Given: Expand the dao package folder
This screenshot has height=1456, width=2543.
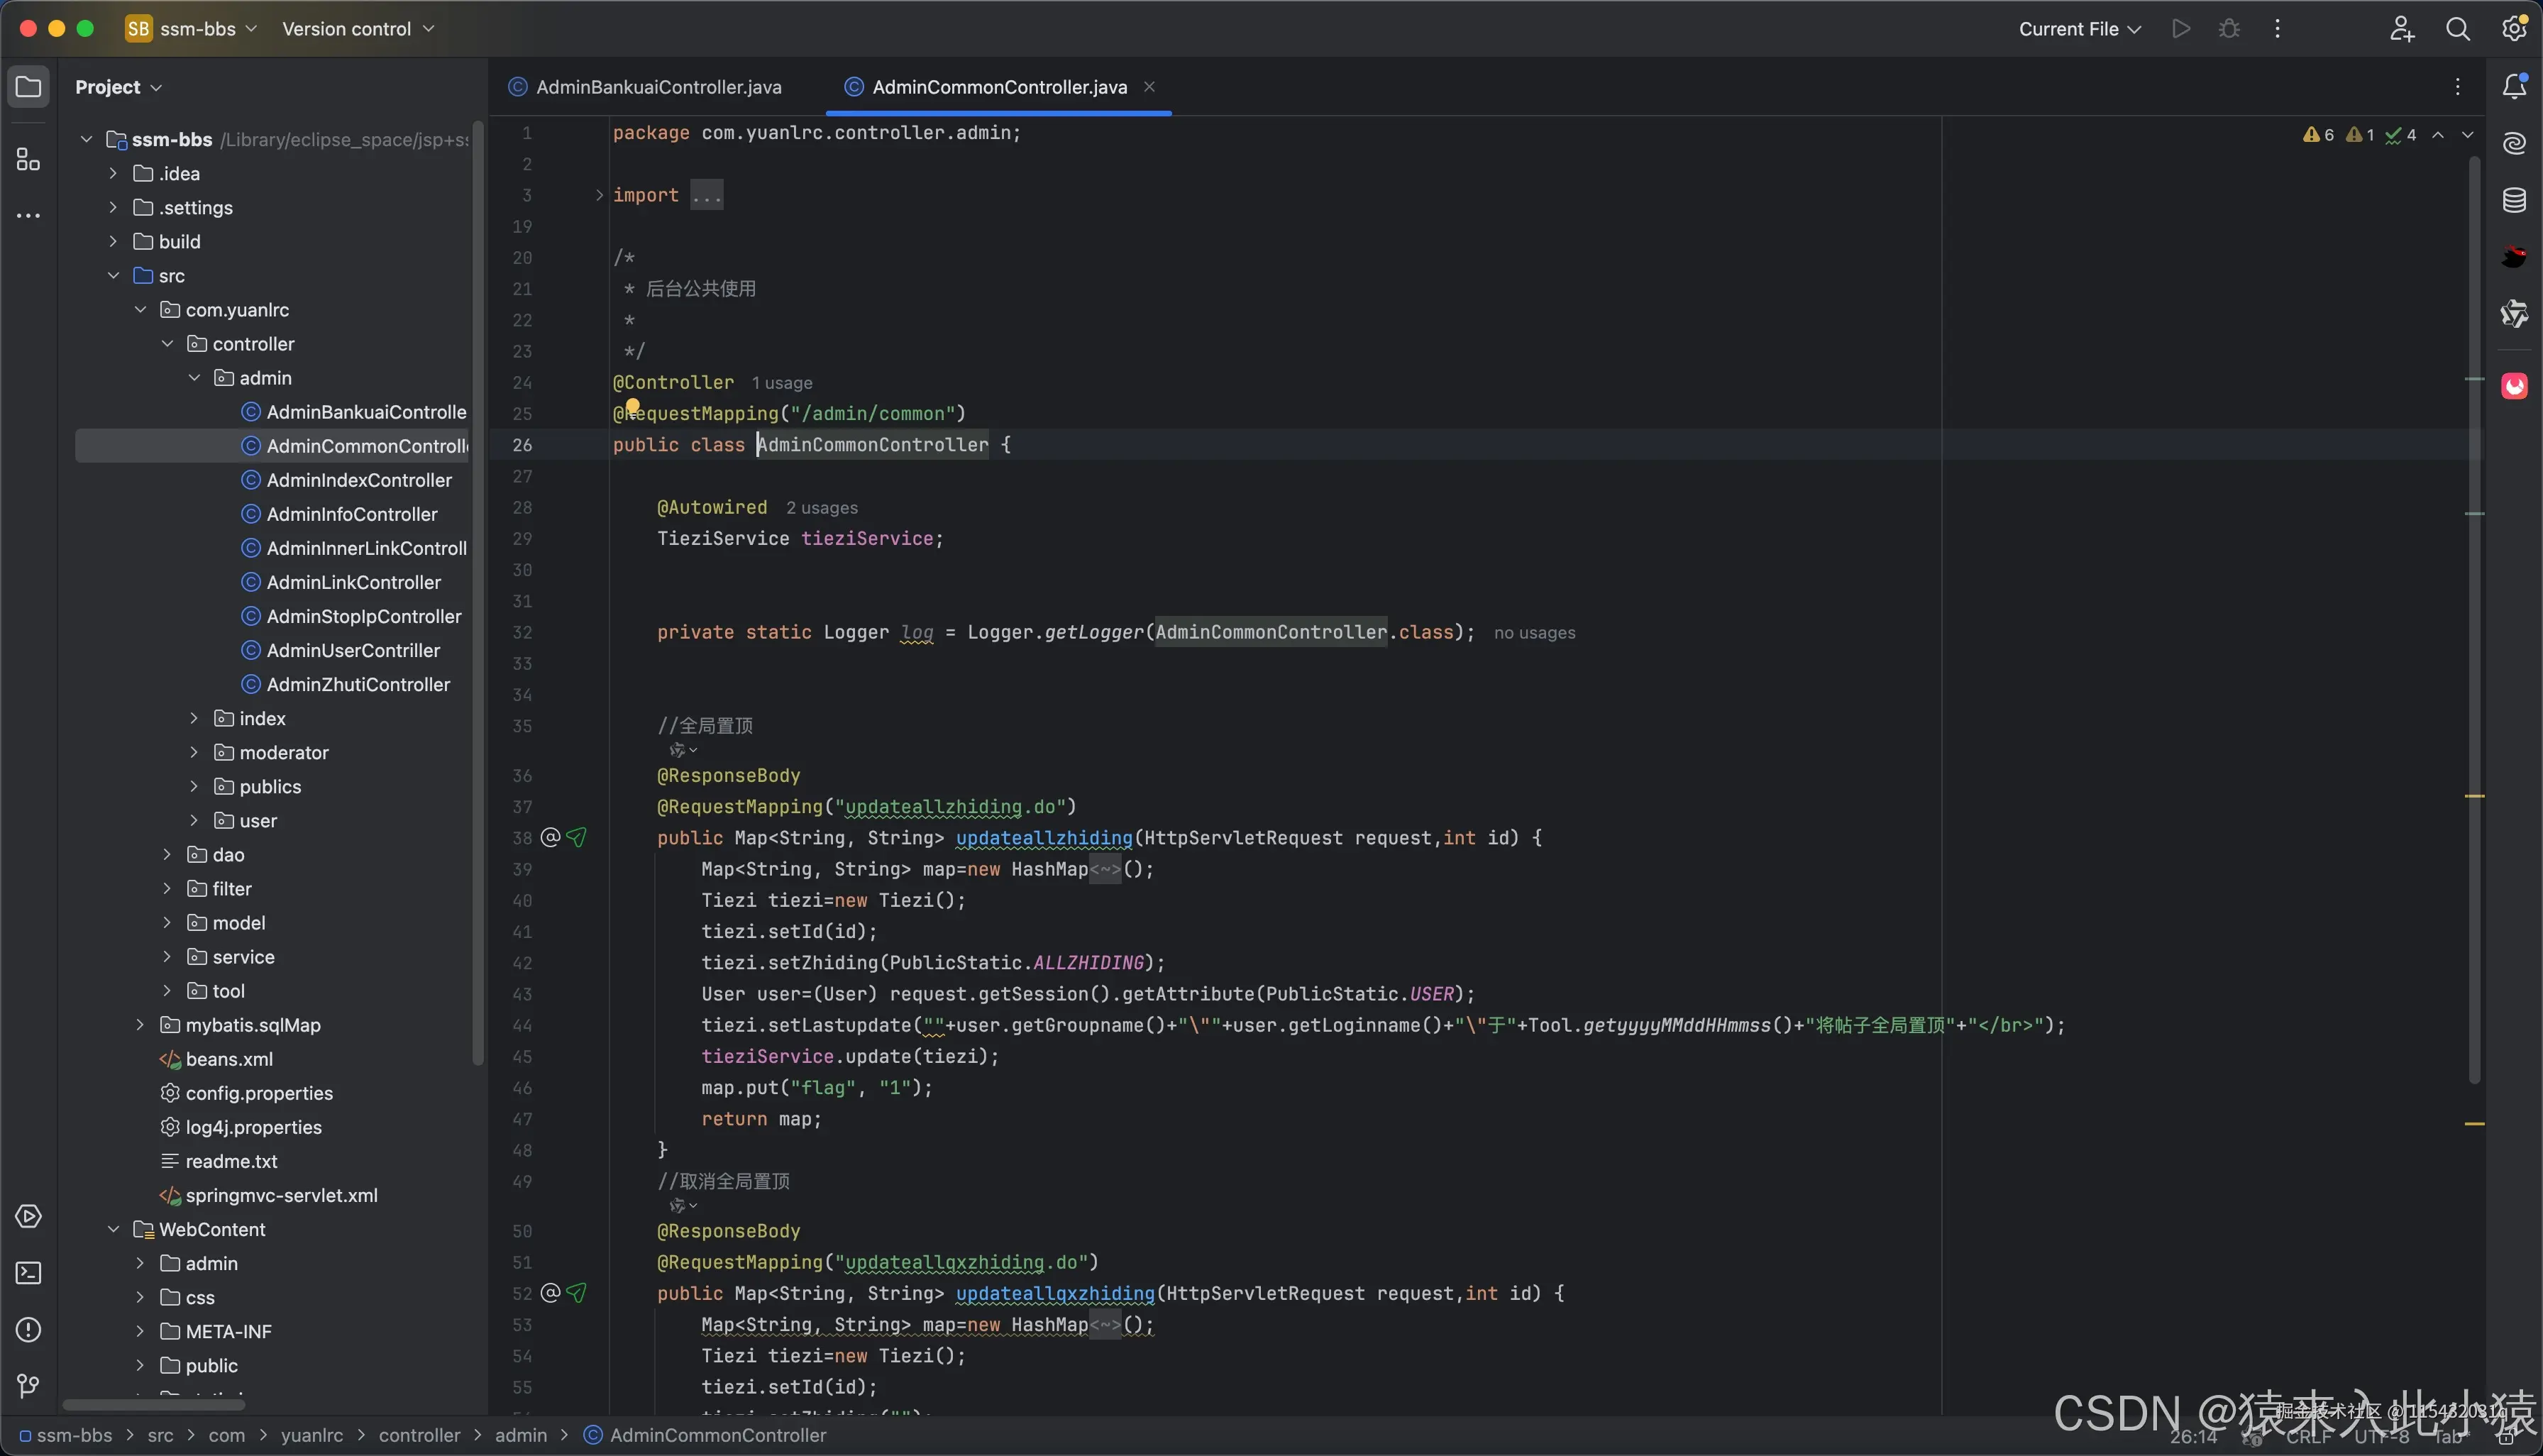Looking at the screenshot, I should coord(167,855).
